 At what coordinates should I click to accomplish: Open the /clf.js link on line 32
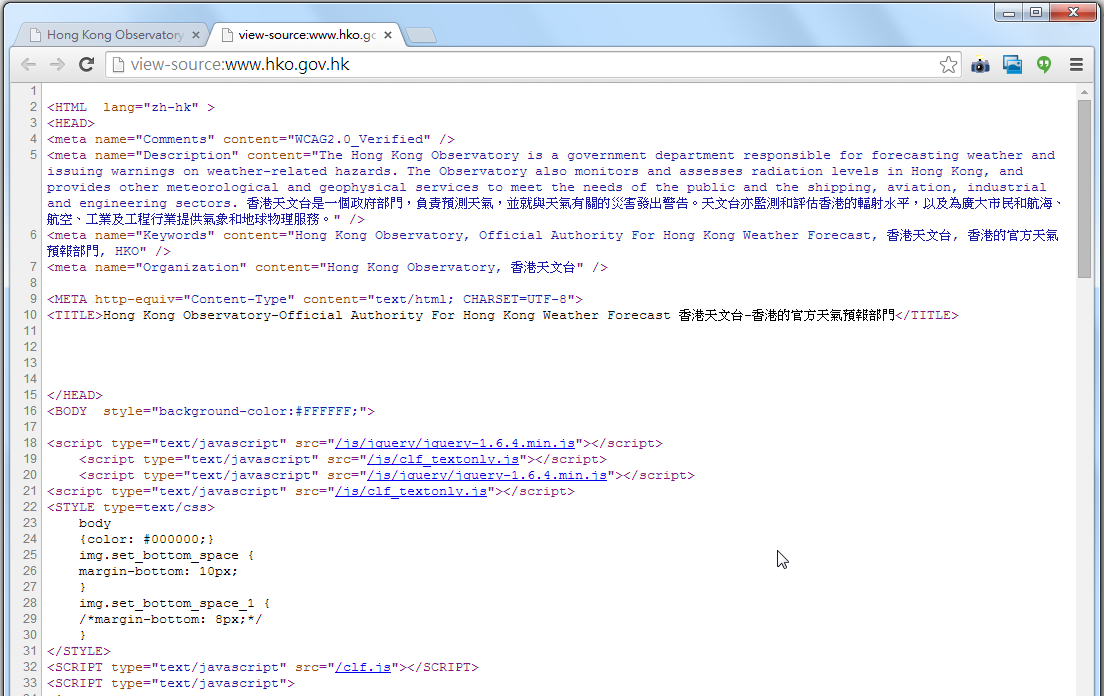coord(363,667)
